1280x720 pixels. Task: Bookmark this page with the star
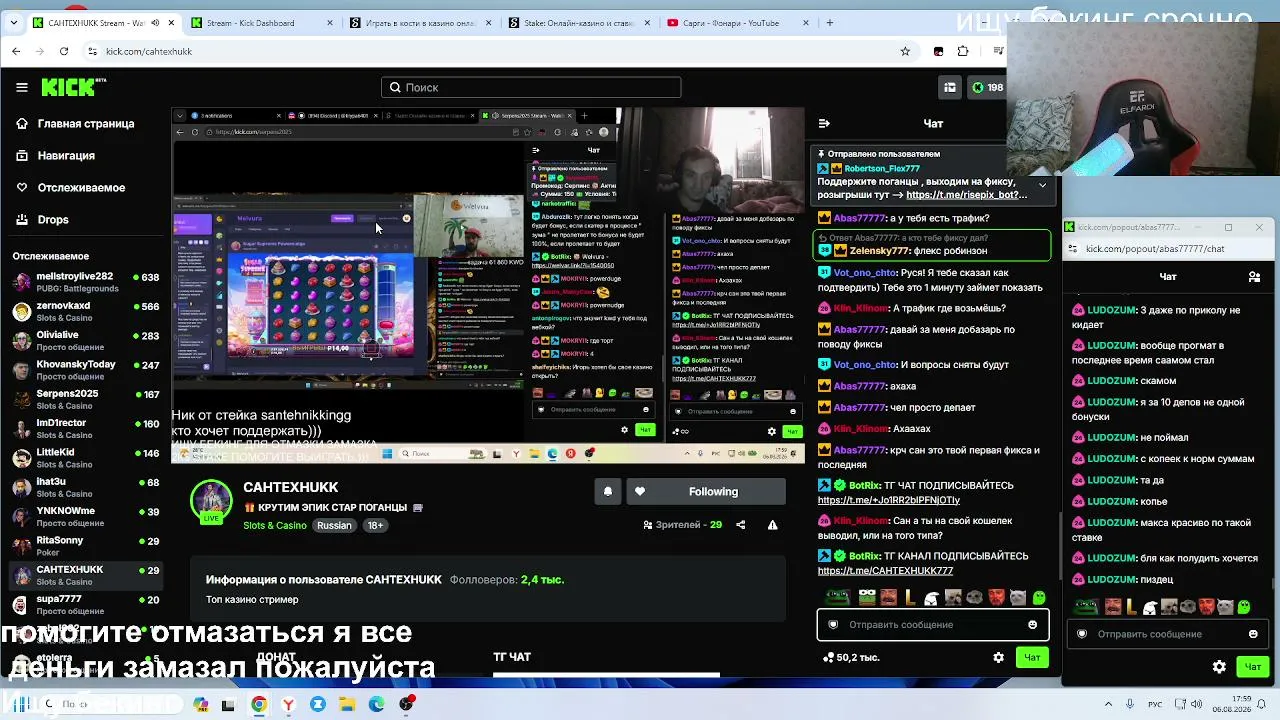pos(905,51)
